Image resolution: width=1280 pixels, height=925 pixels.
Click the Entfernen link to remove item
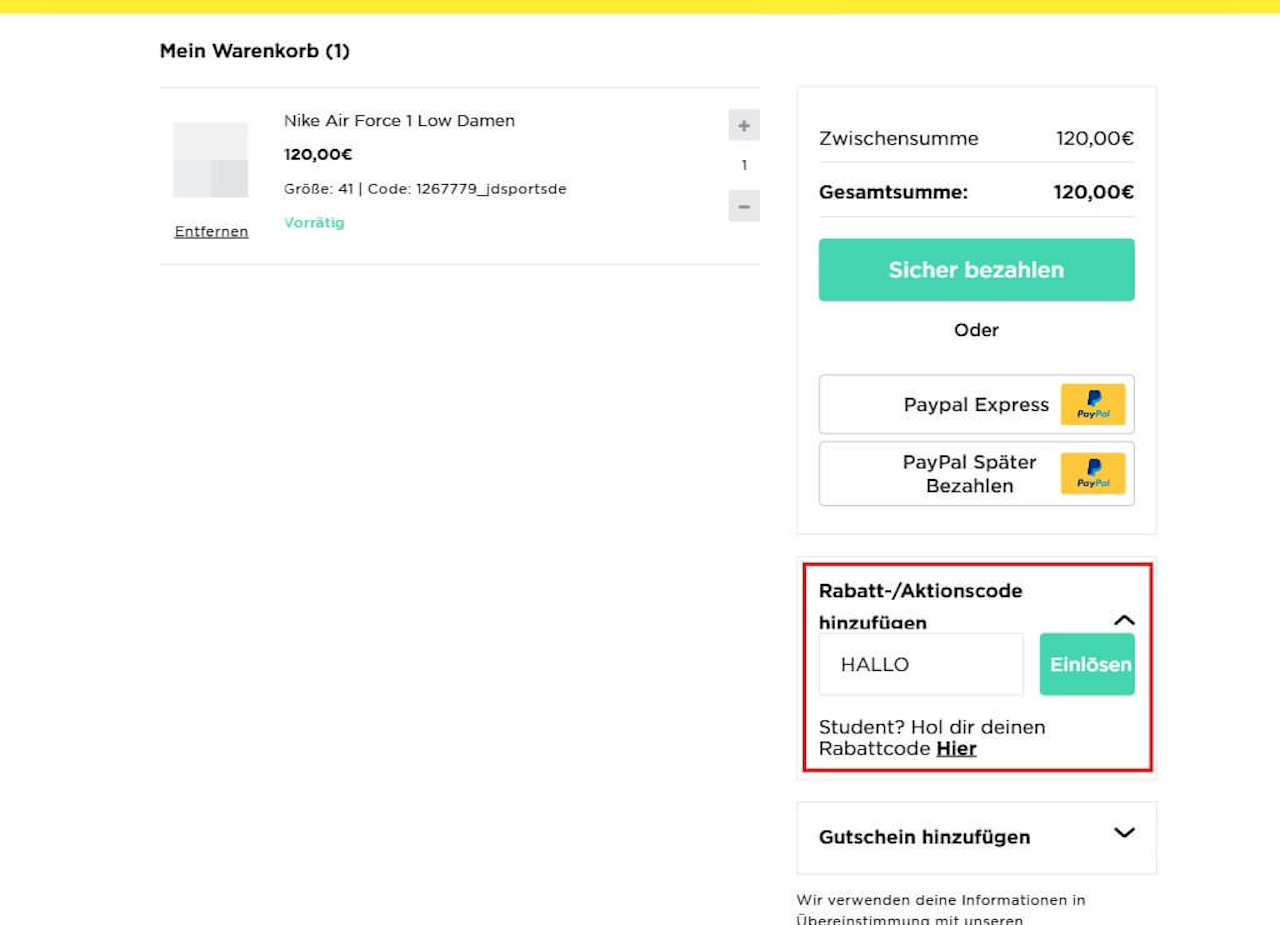[x=211, y=232]
